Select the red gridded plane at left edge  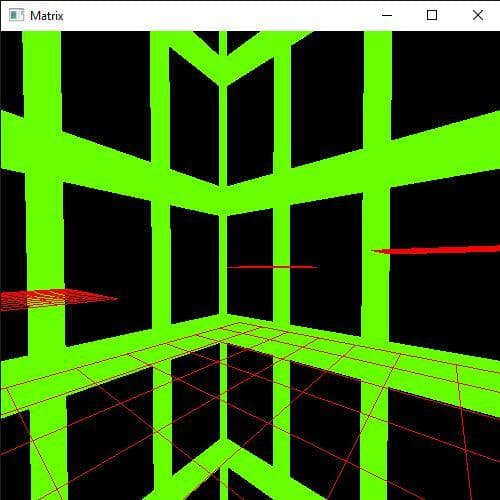(x=57, y=299)
